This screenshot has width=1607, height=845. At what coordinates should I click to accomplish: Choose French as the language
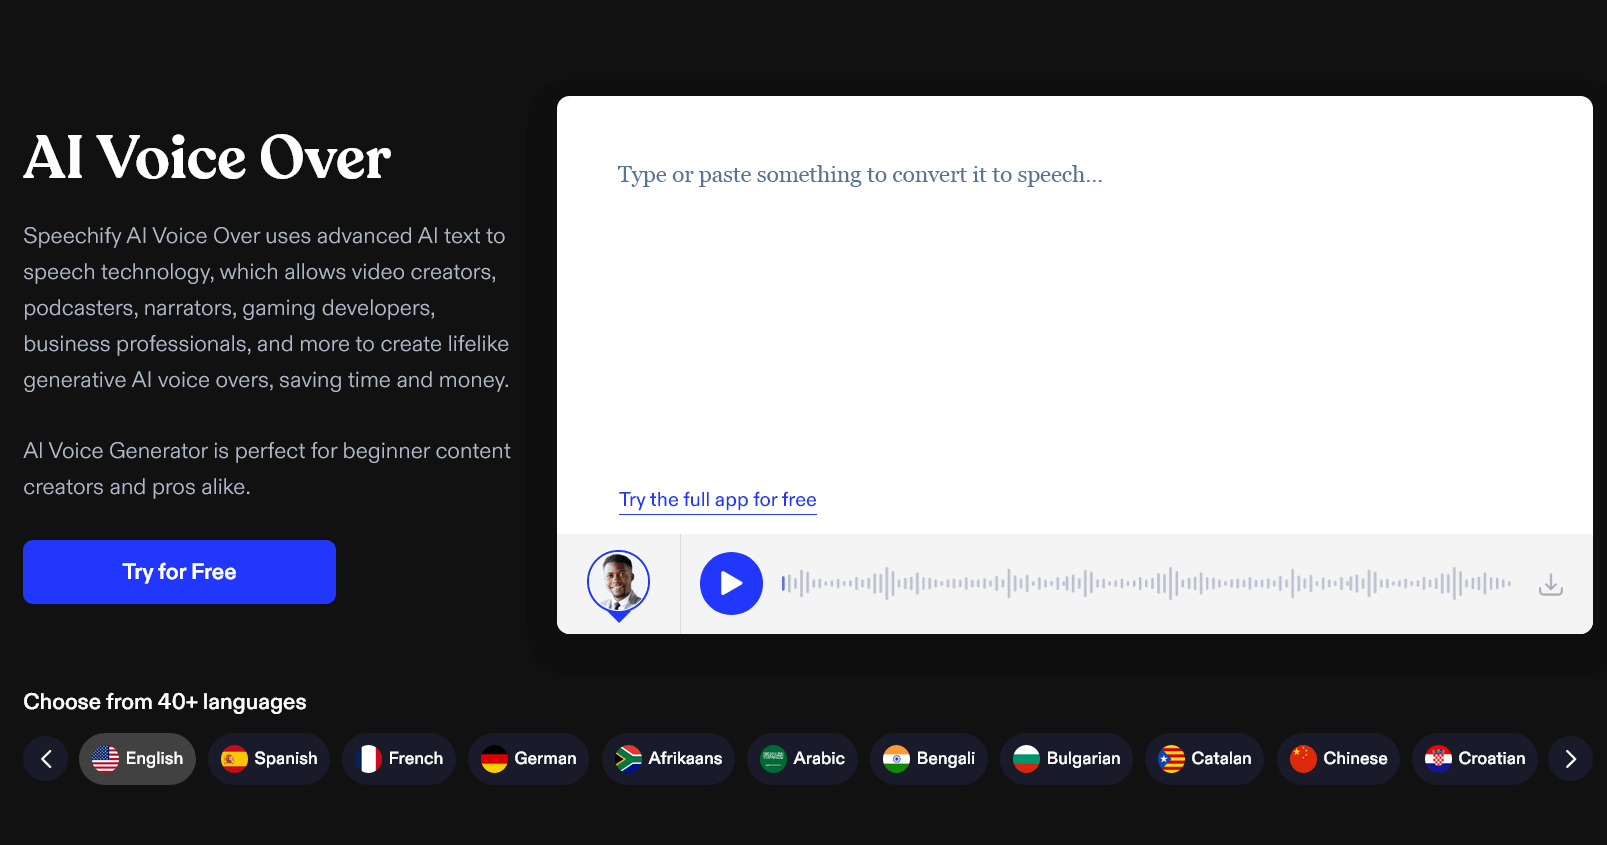coord(399,759)
